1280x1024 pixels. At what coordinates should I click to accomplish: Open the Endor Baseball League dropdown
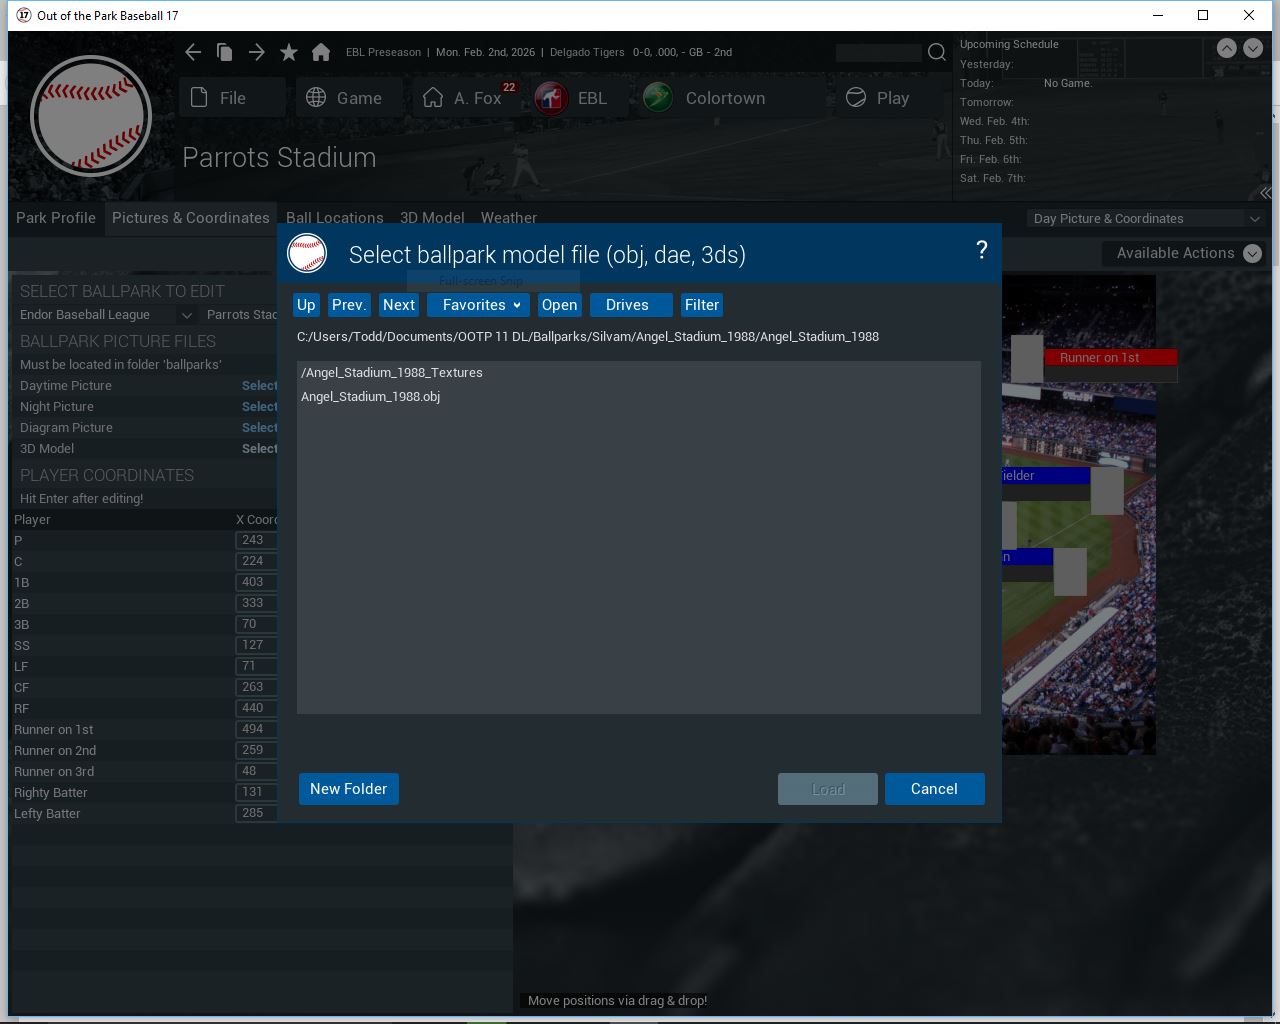(105, 314)
